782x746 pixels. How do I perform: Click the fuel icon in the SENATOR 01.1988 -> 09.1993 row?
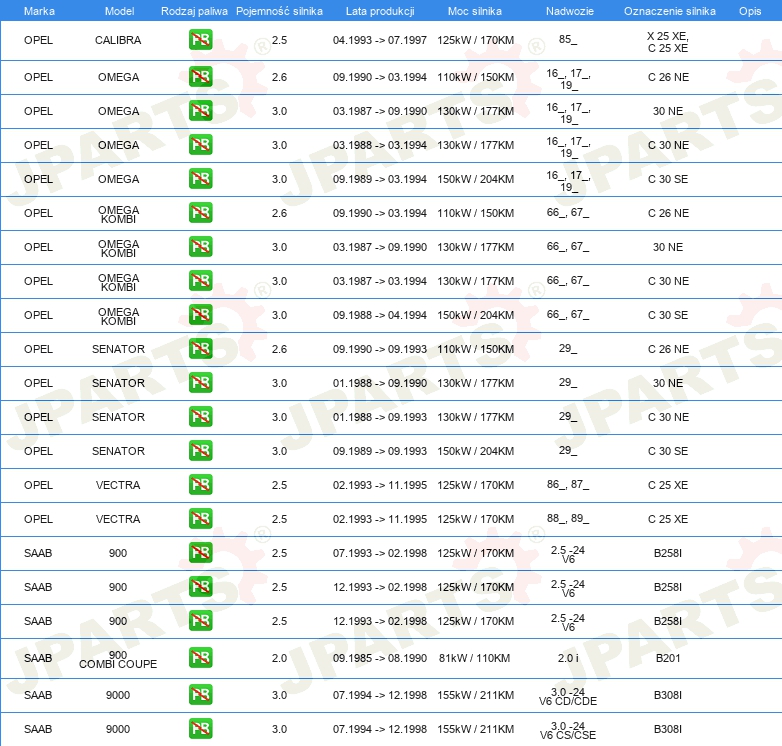pos(200,416)
